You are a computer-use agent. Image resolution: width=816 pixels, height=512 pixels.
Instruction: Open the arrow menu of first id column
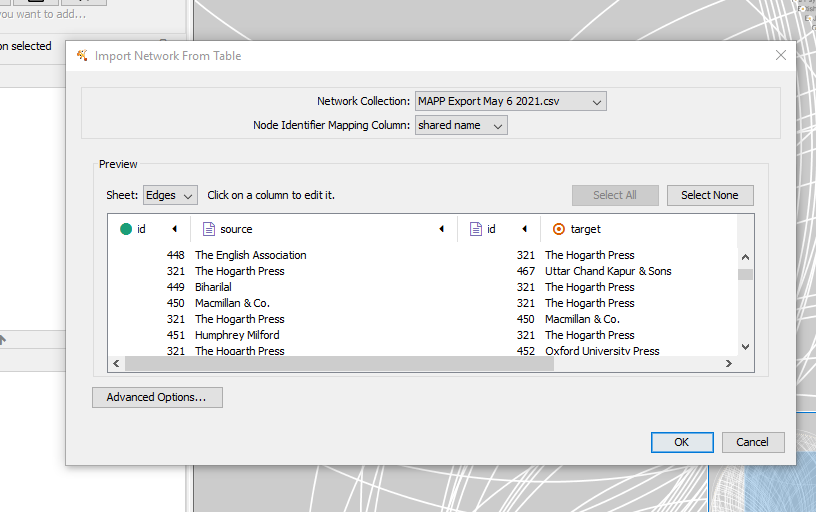click(x=174, y=229)
